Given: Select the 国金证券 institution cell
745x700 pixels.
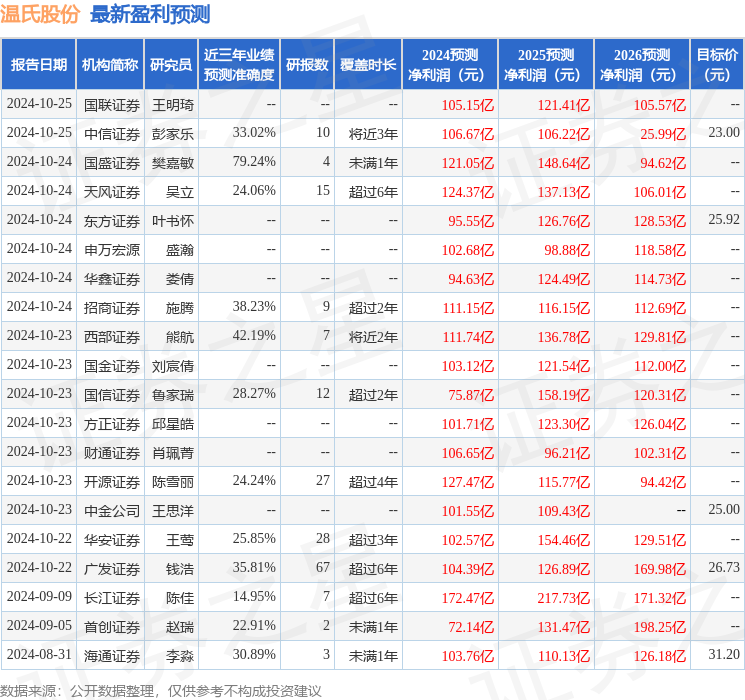Looking at the screenshot, I should (x=112, y=366).
